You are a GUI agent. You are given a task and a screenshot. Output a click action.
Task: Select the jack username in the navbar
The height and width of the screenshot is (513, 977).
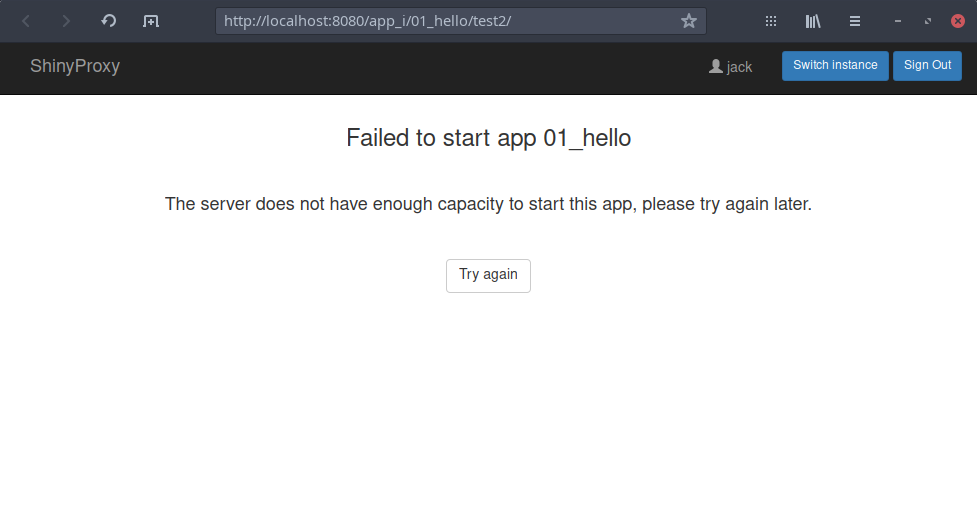point(739,67)
